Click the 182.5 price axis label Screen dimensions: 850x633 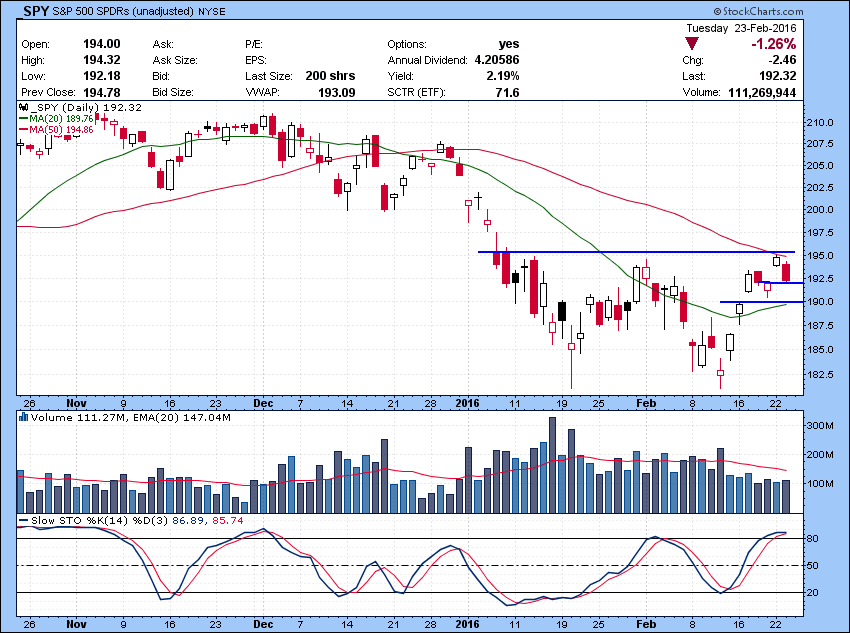819,374
